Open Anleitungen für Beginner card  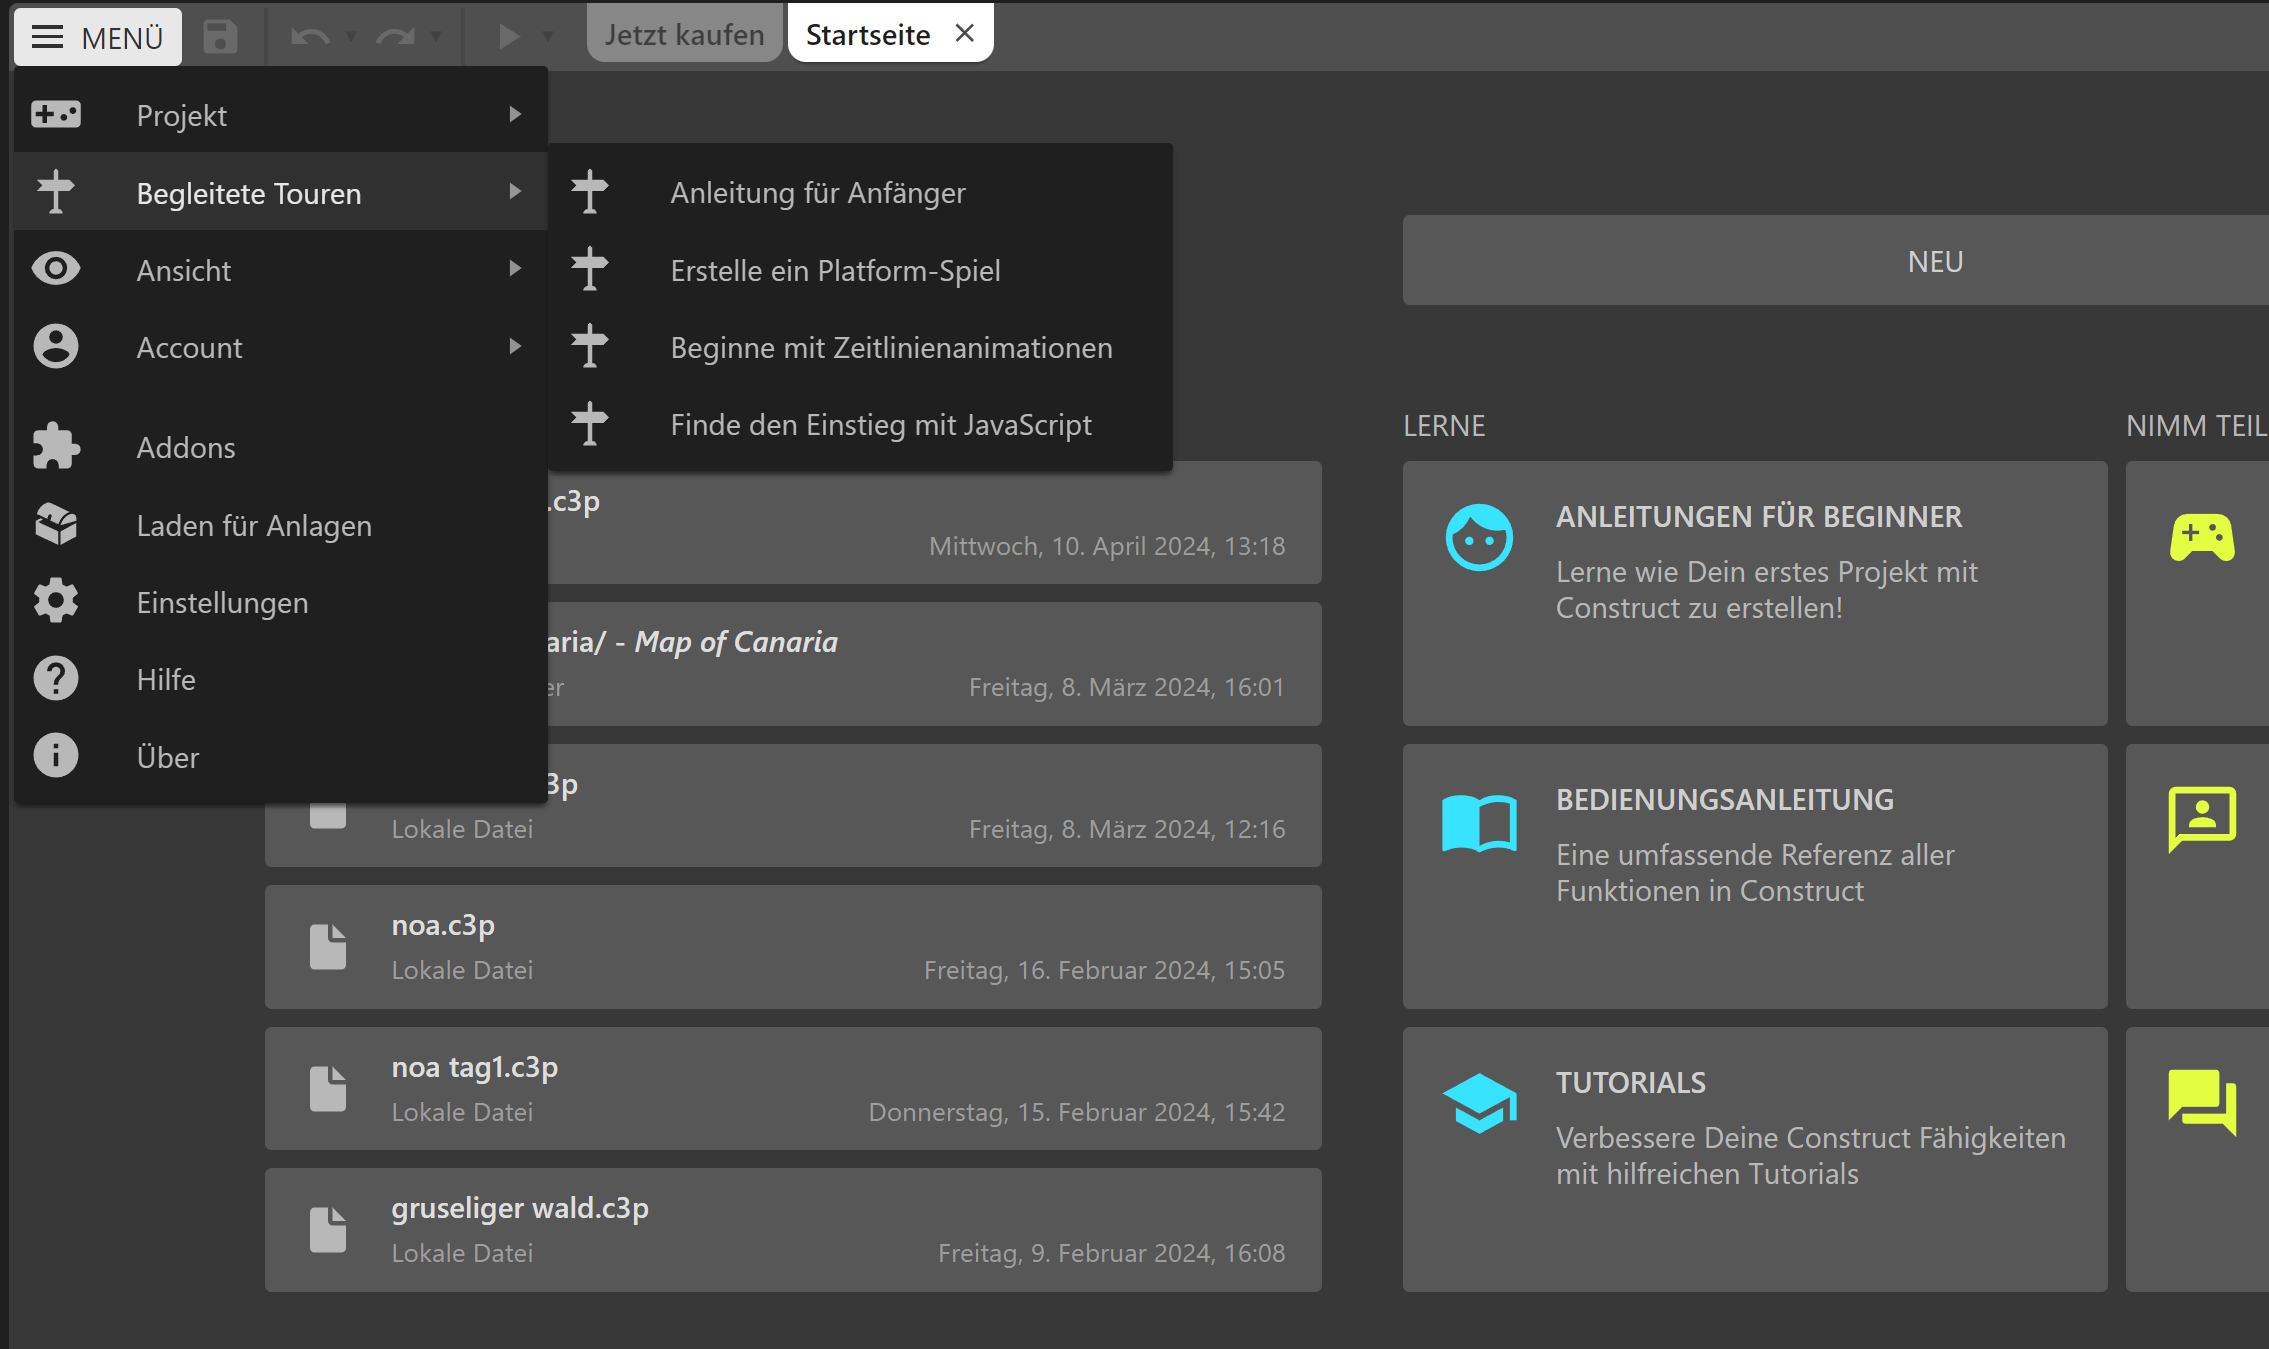click(x=1755, y=593)
